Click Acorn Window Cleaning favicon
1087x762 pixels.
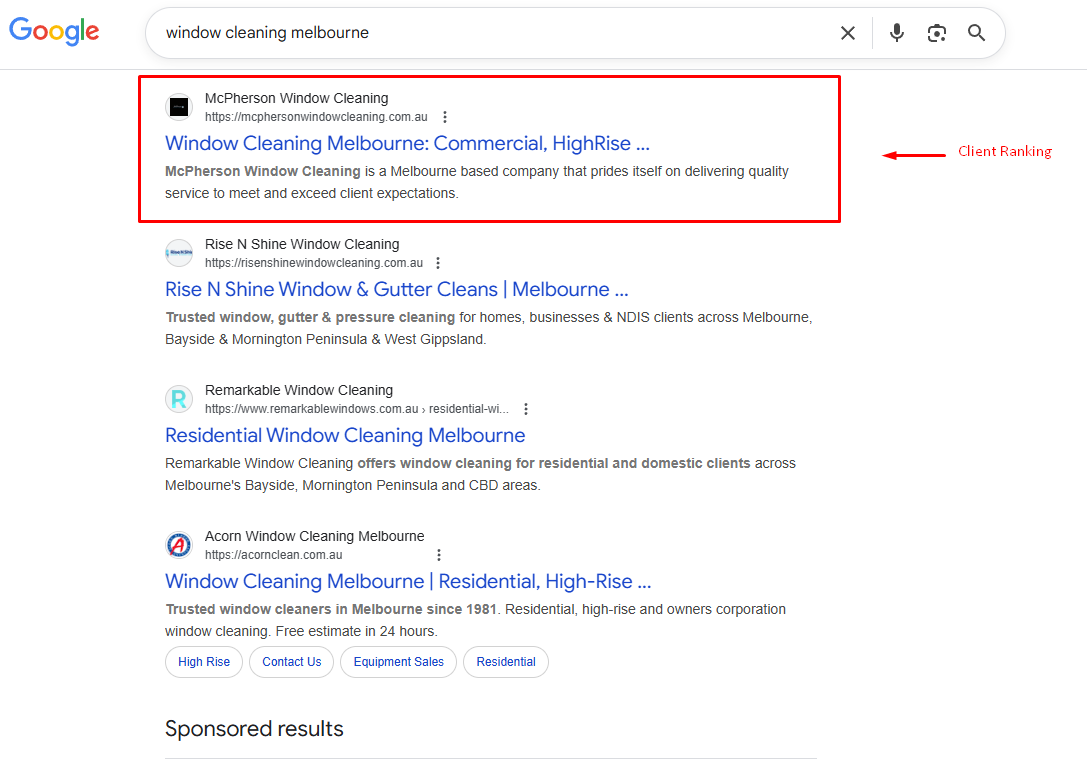(x=179, y=545)
